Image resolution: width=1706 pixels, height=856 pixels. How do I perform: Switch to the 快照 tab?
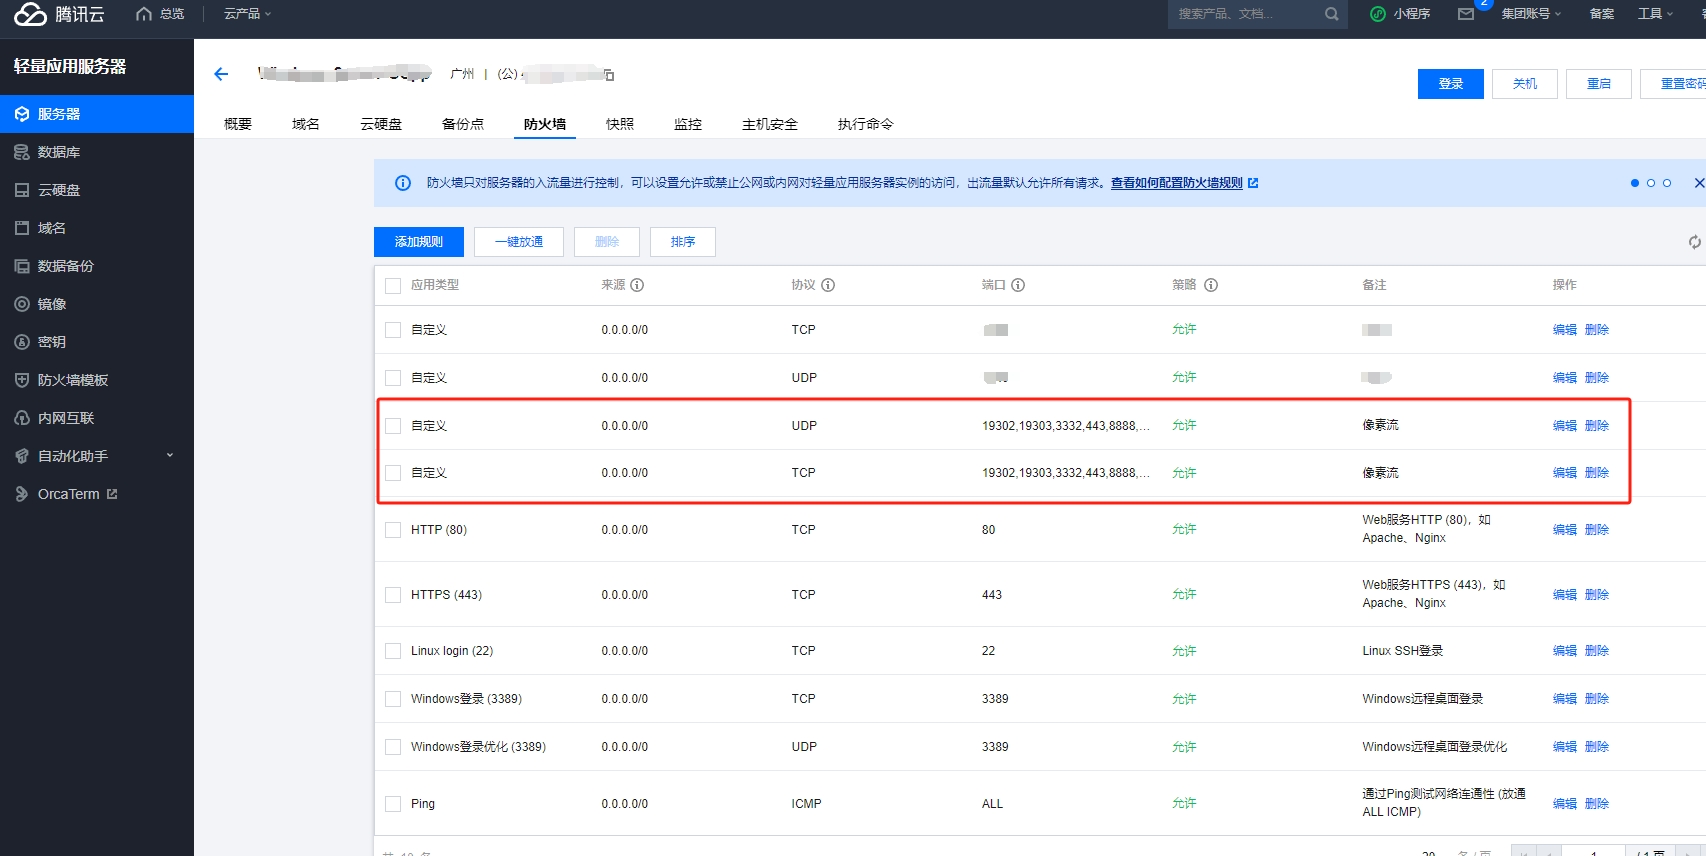click(619, 124)
